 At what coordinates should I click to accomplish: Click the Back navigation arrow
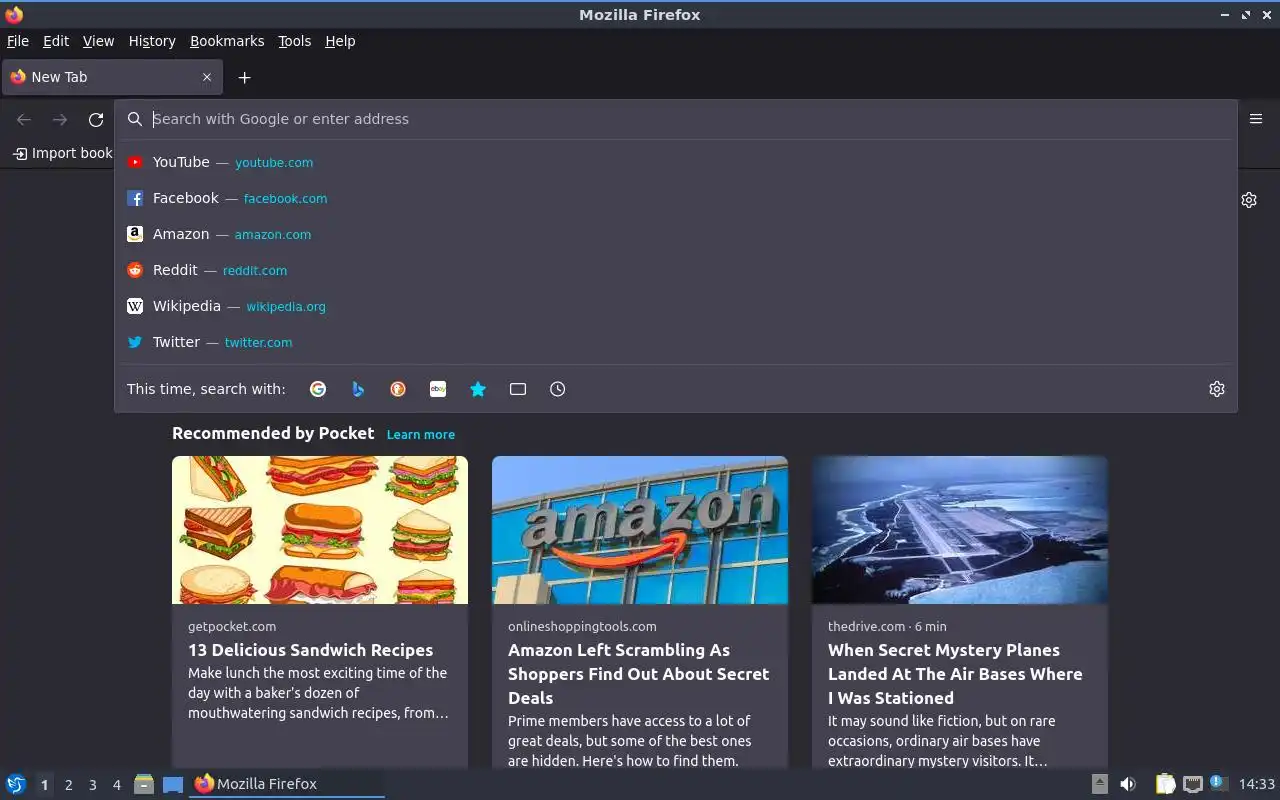coord(24,120)
